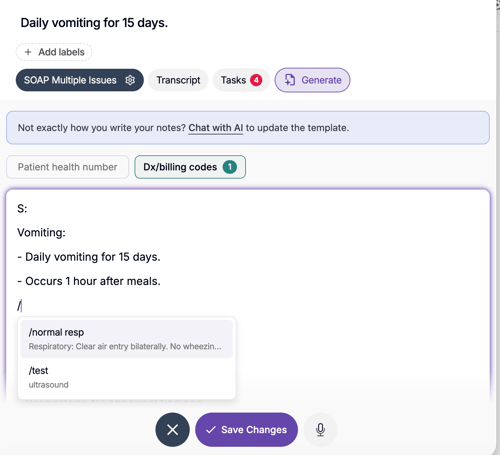500x455 pixels.
Task: Click the red Tasks count badge
Action: (x=256, y=80)
